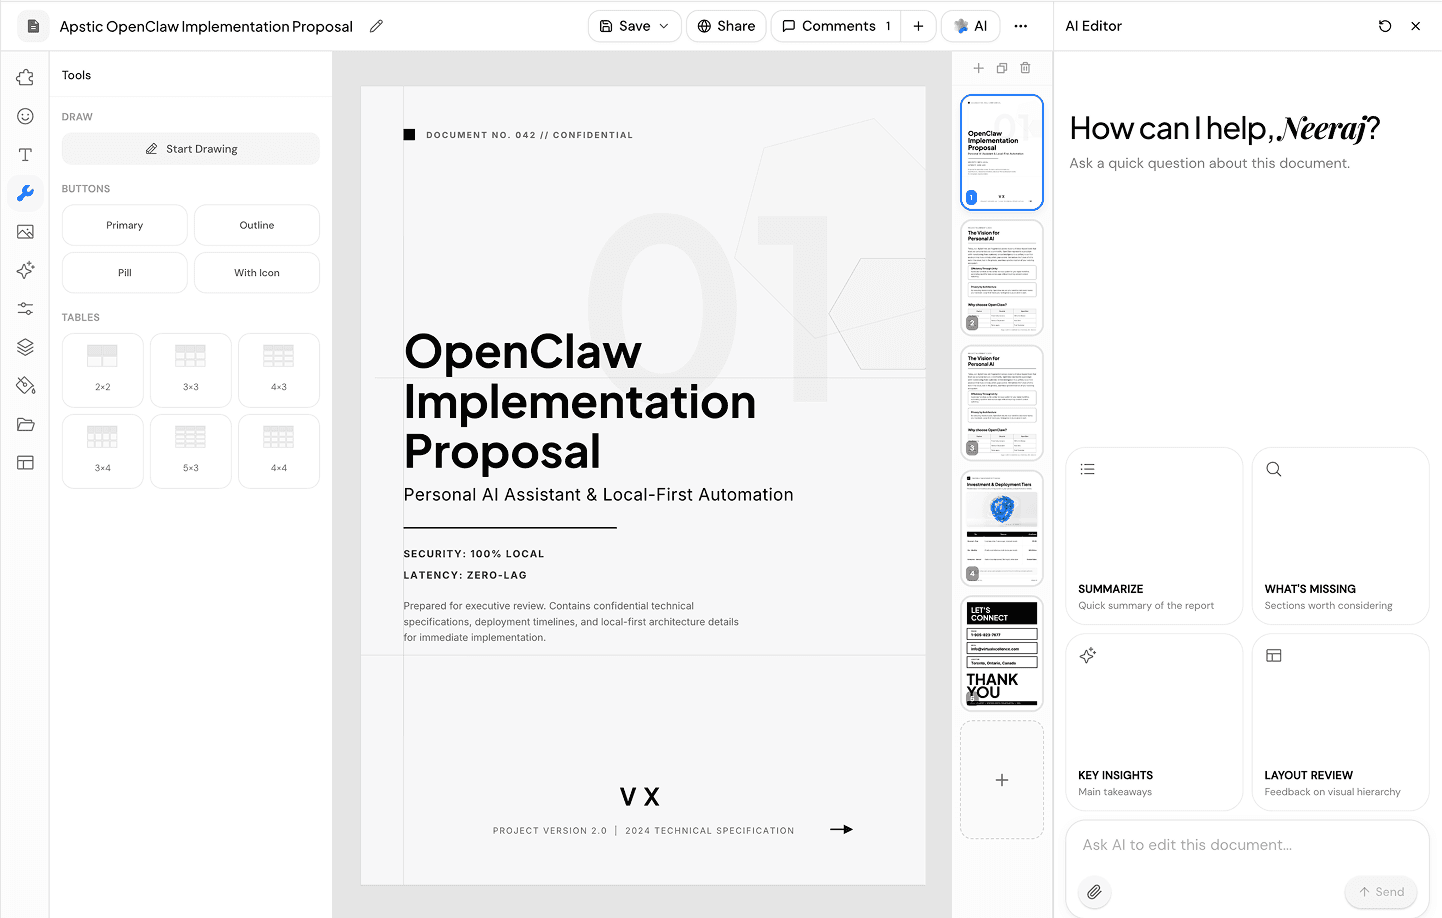Viewport: 1442px width, 918px height.
Task: Open the Layers panel
Action: [x=24, y=347]
